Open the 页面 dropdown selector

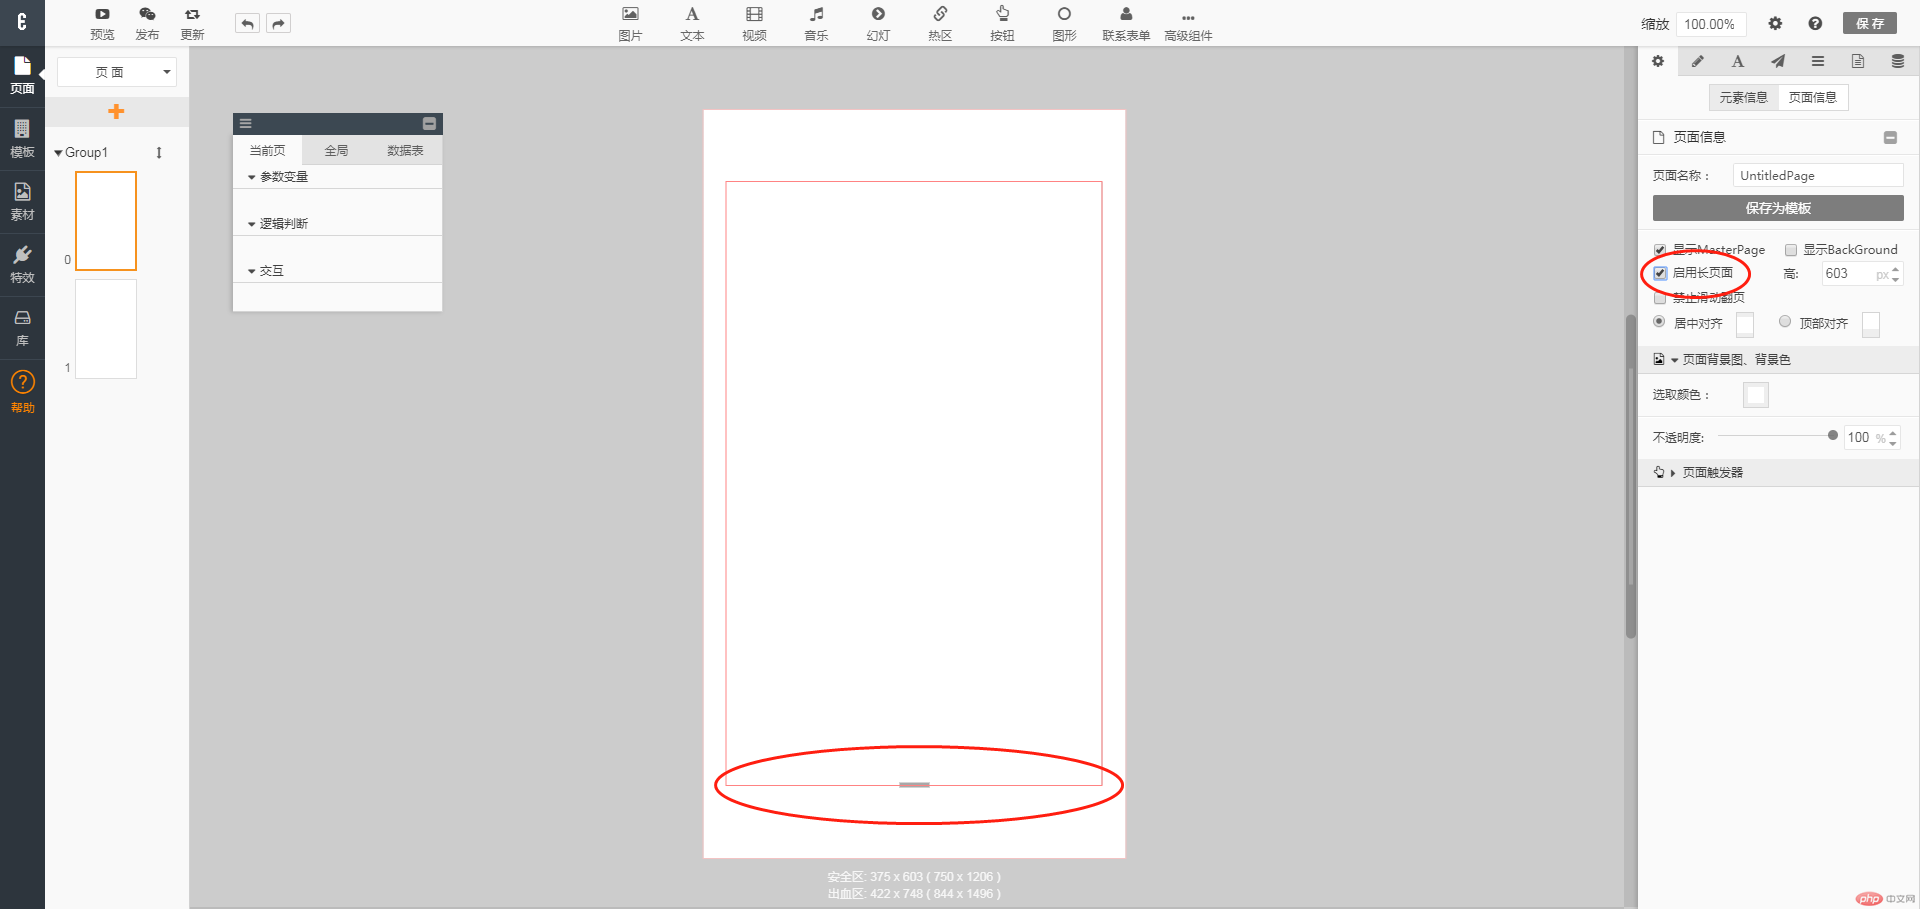(x=117, y=72)
